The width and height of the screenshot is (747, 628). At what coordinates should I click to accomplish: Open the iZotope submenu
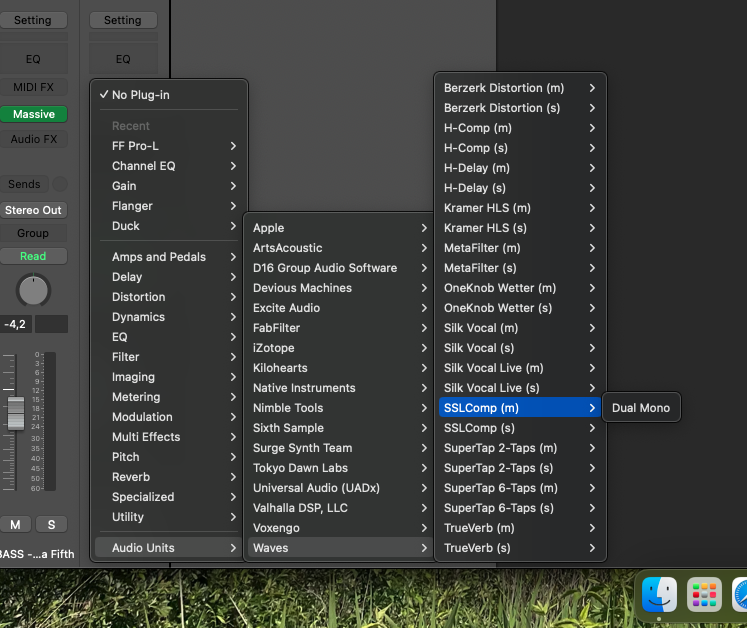tap(340, 348)
